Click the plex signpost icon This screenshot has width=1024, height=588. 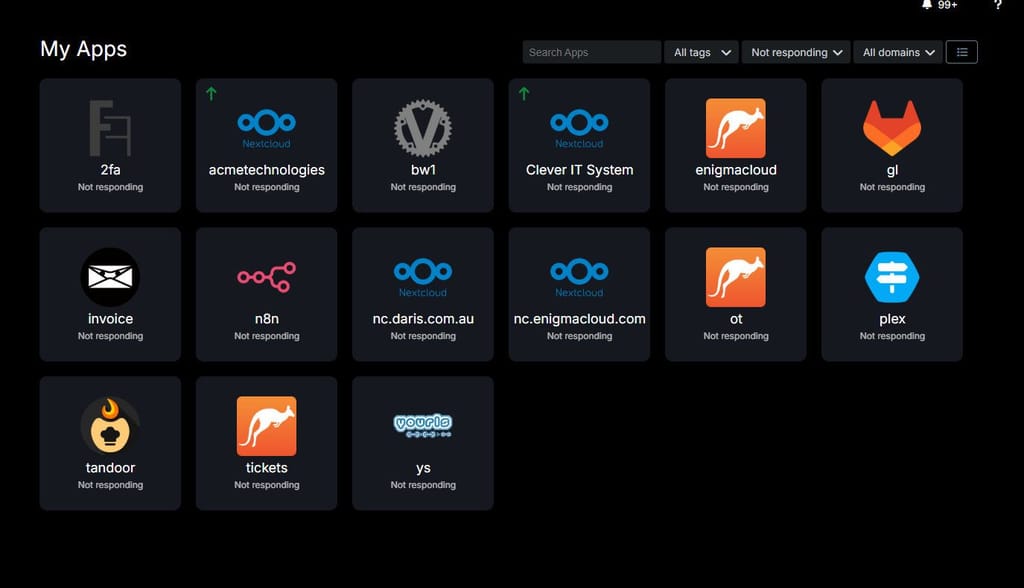tap(892, 277)
